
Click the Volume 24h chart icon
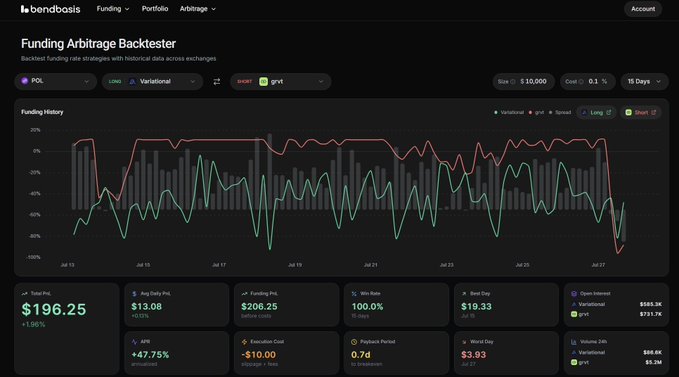click(574, 342)
